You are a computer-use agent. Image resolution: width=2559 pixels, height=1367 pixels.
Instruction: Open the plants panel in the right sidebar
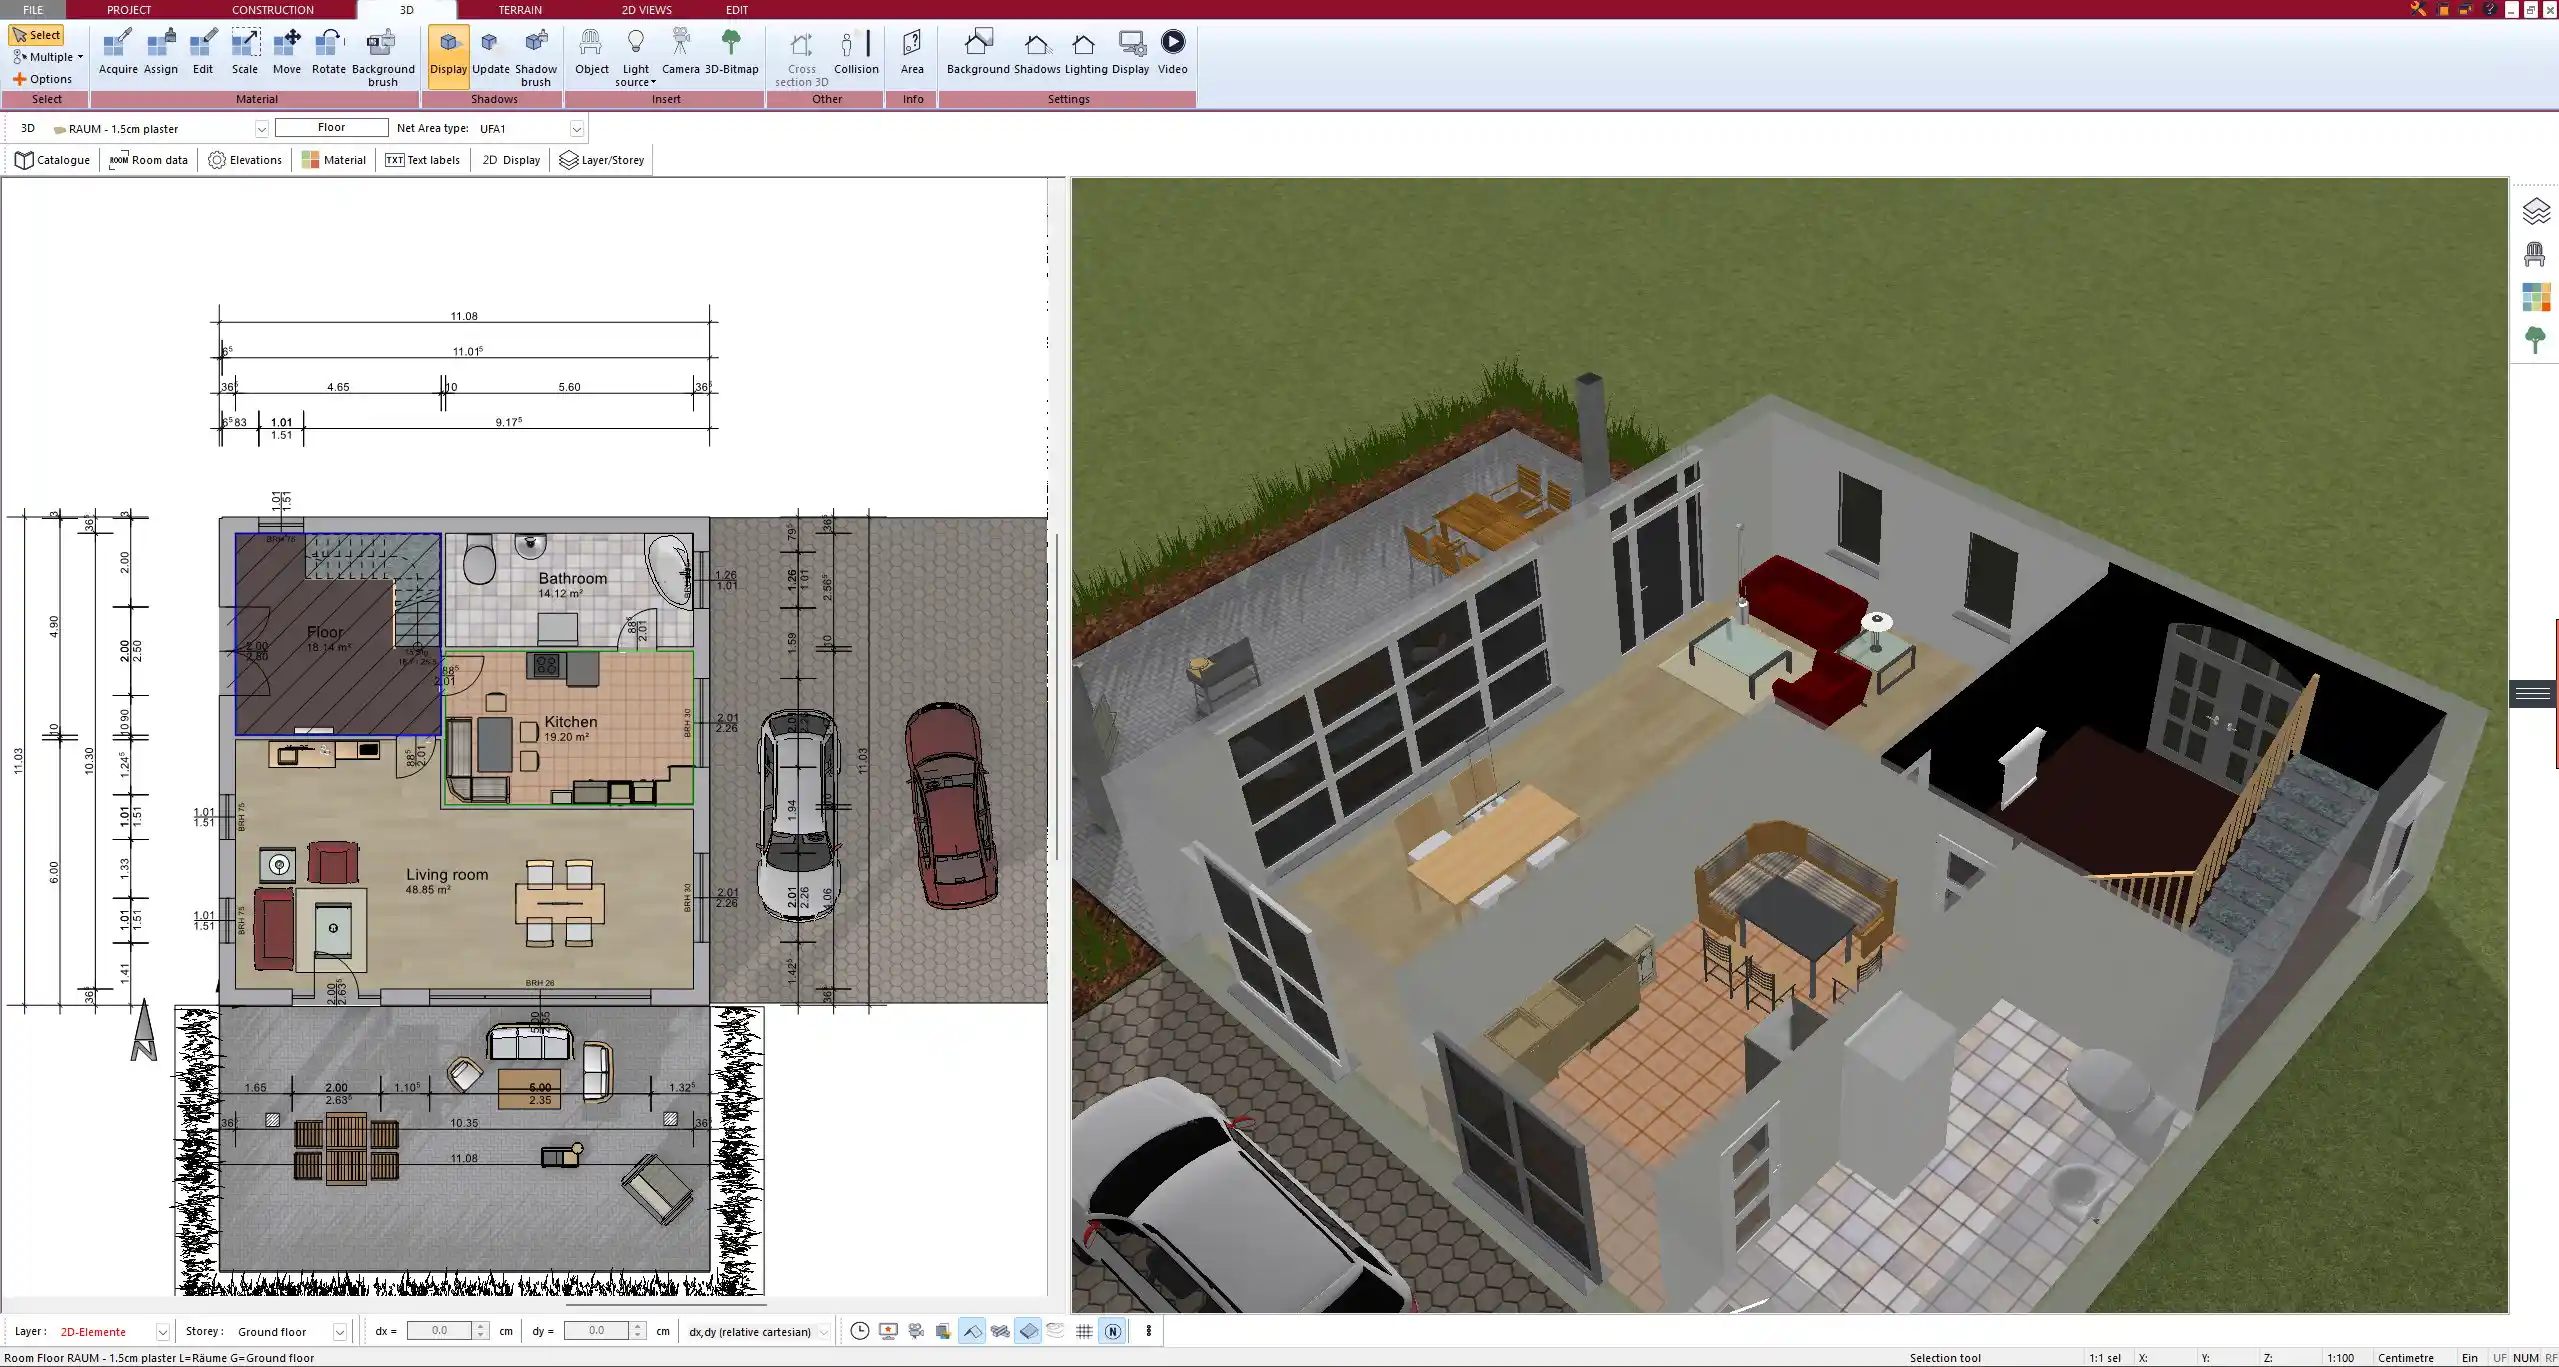2538,340
